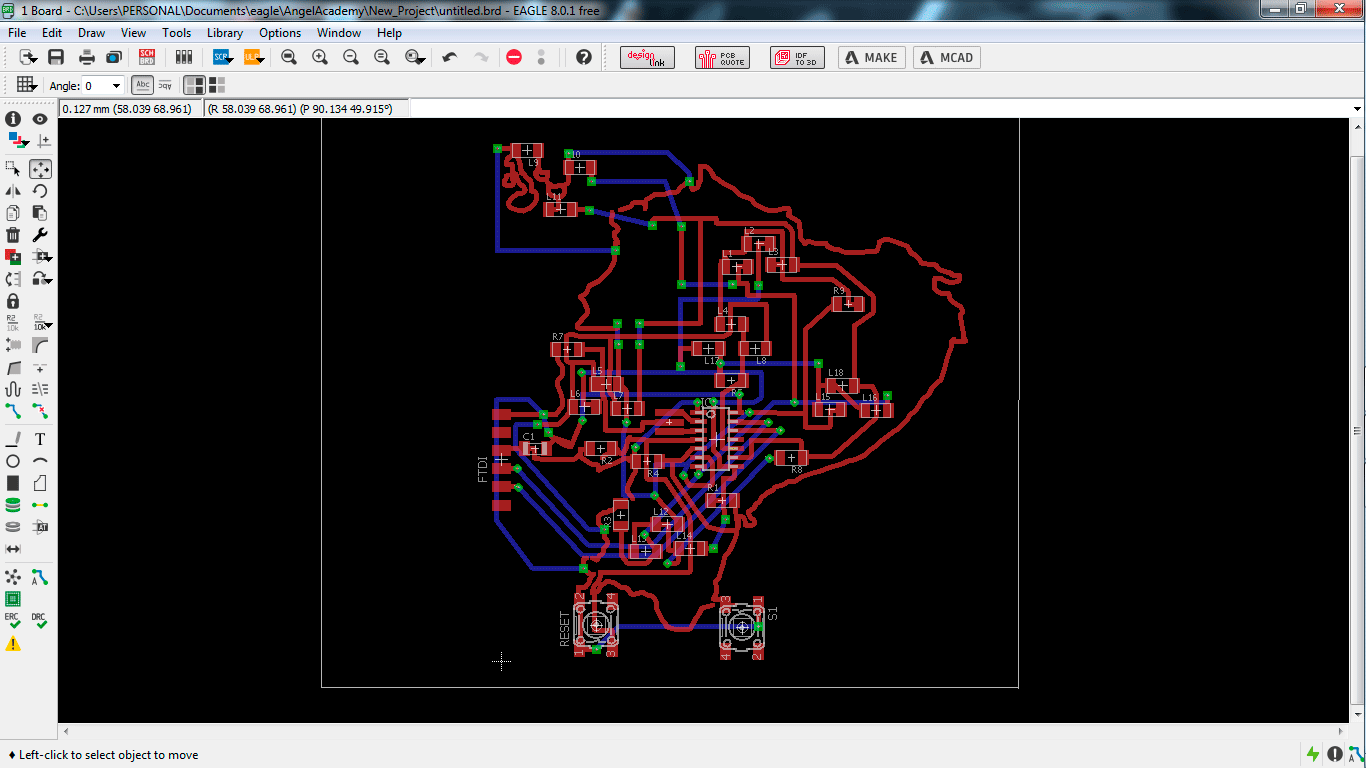The image size is (1366, 768).
Task: Select the Rectangle tool
Action: tap(13, 483)
